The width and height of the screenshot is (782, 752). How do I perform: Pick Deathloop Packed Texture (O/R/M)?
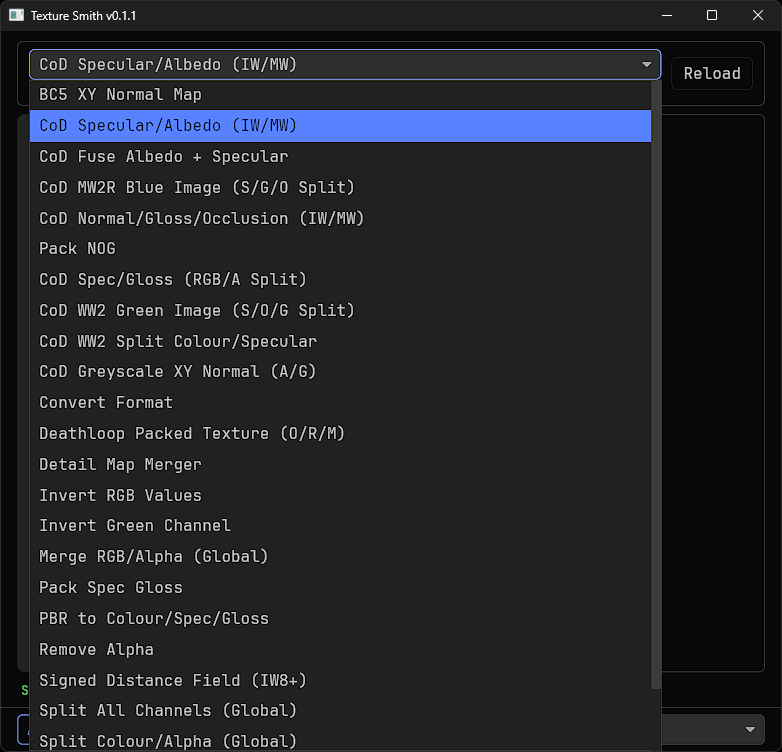click(341, 434)
